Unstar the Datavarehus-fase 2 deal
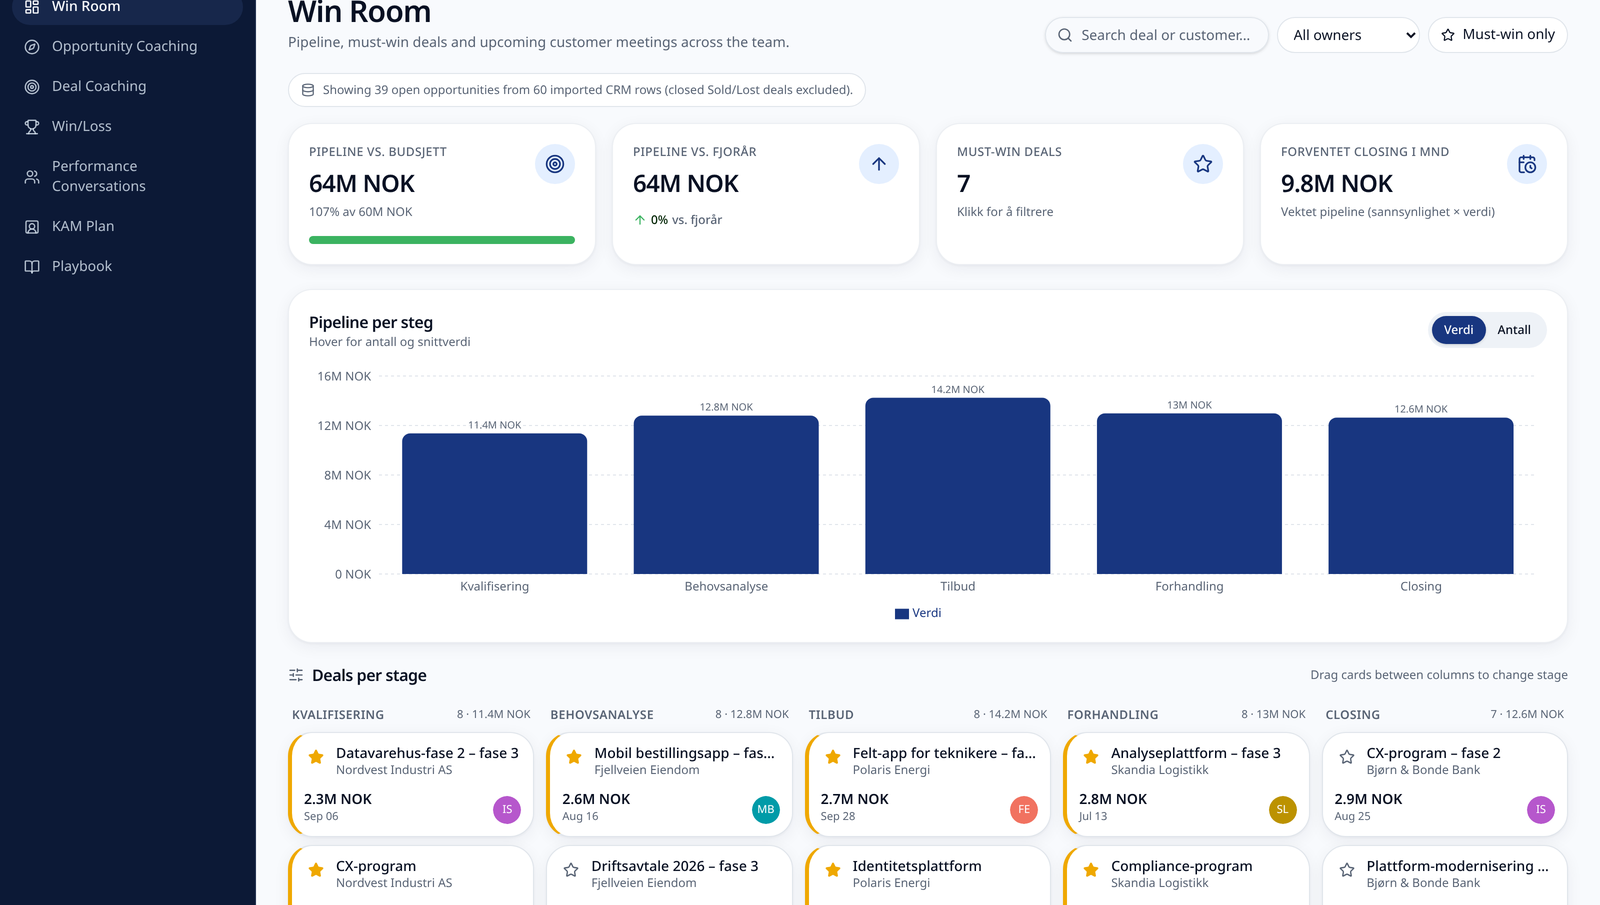Viewport: 1600px width, 905px height. pyautogui.click(x=316, y=757)
